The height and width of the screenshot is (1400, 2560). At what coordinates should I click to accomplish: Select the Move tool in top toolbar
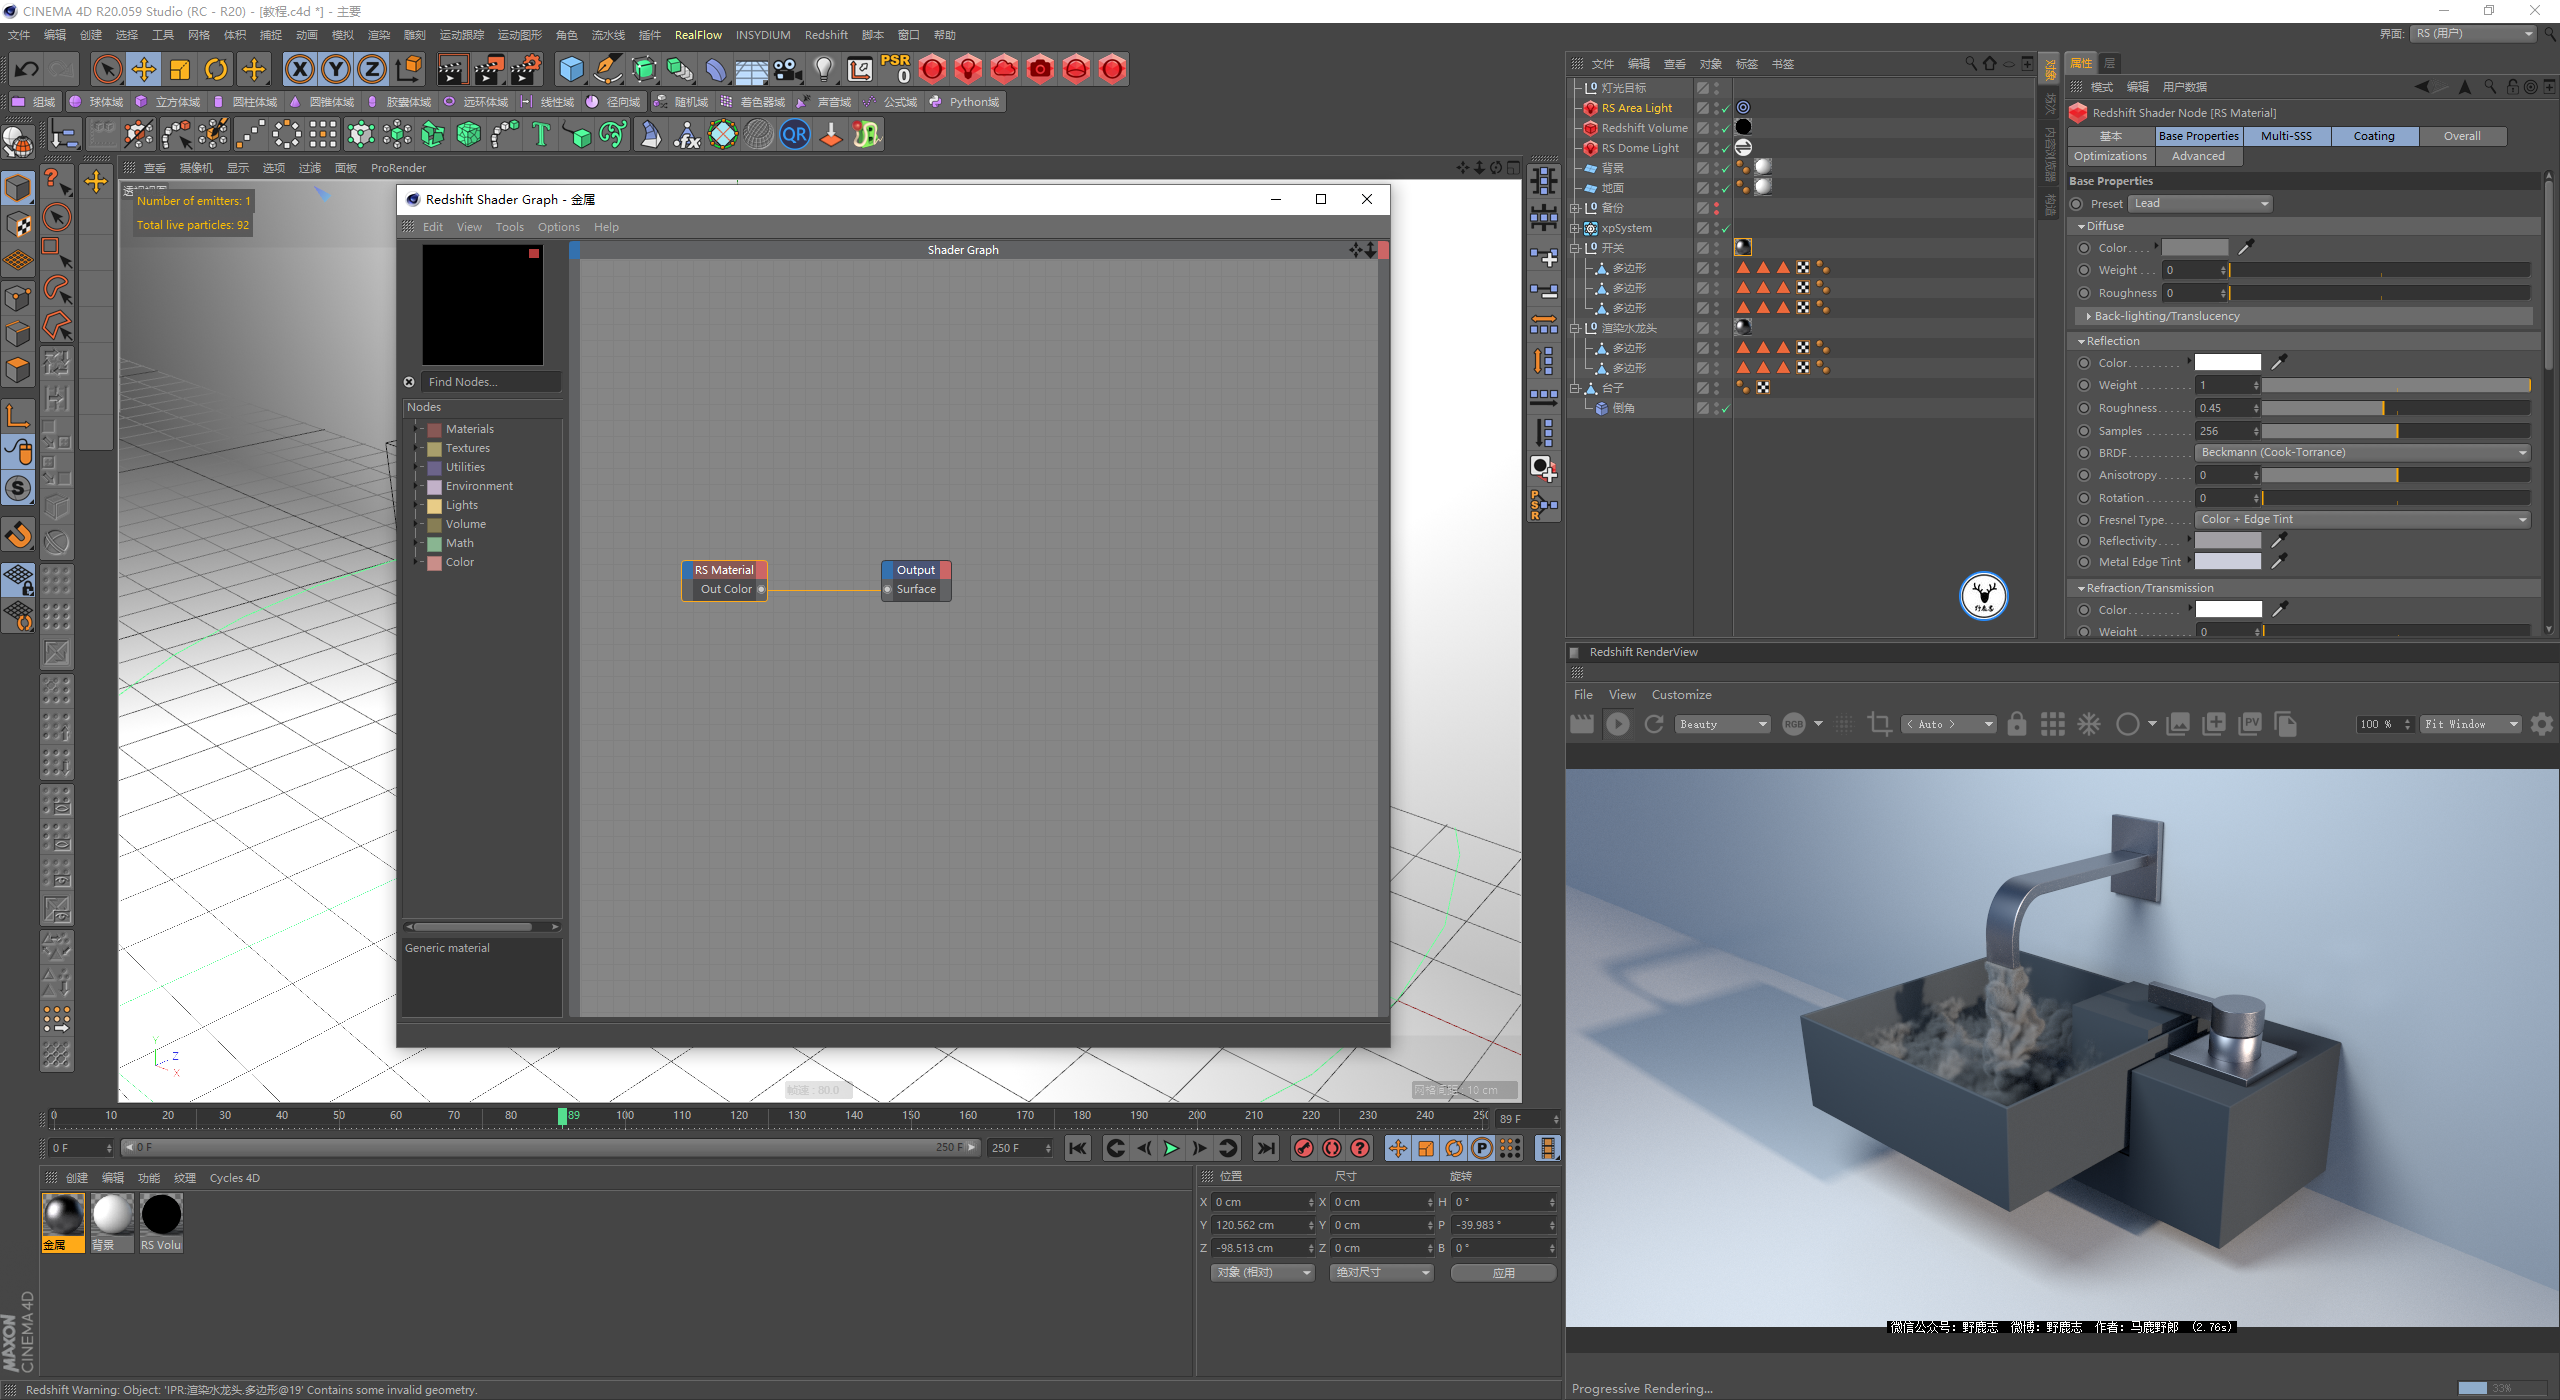tap(144, 69)
